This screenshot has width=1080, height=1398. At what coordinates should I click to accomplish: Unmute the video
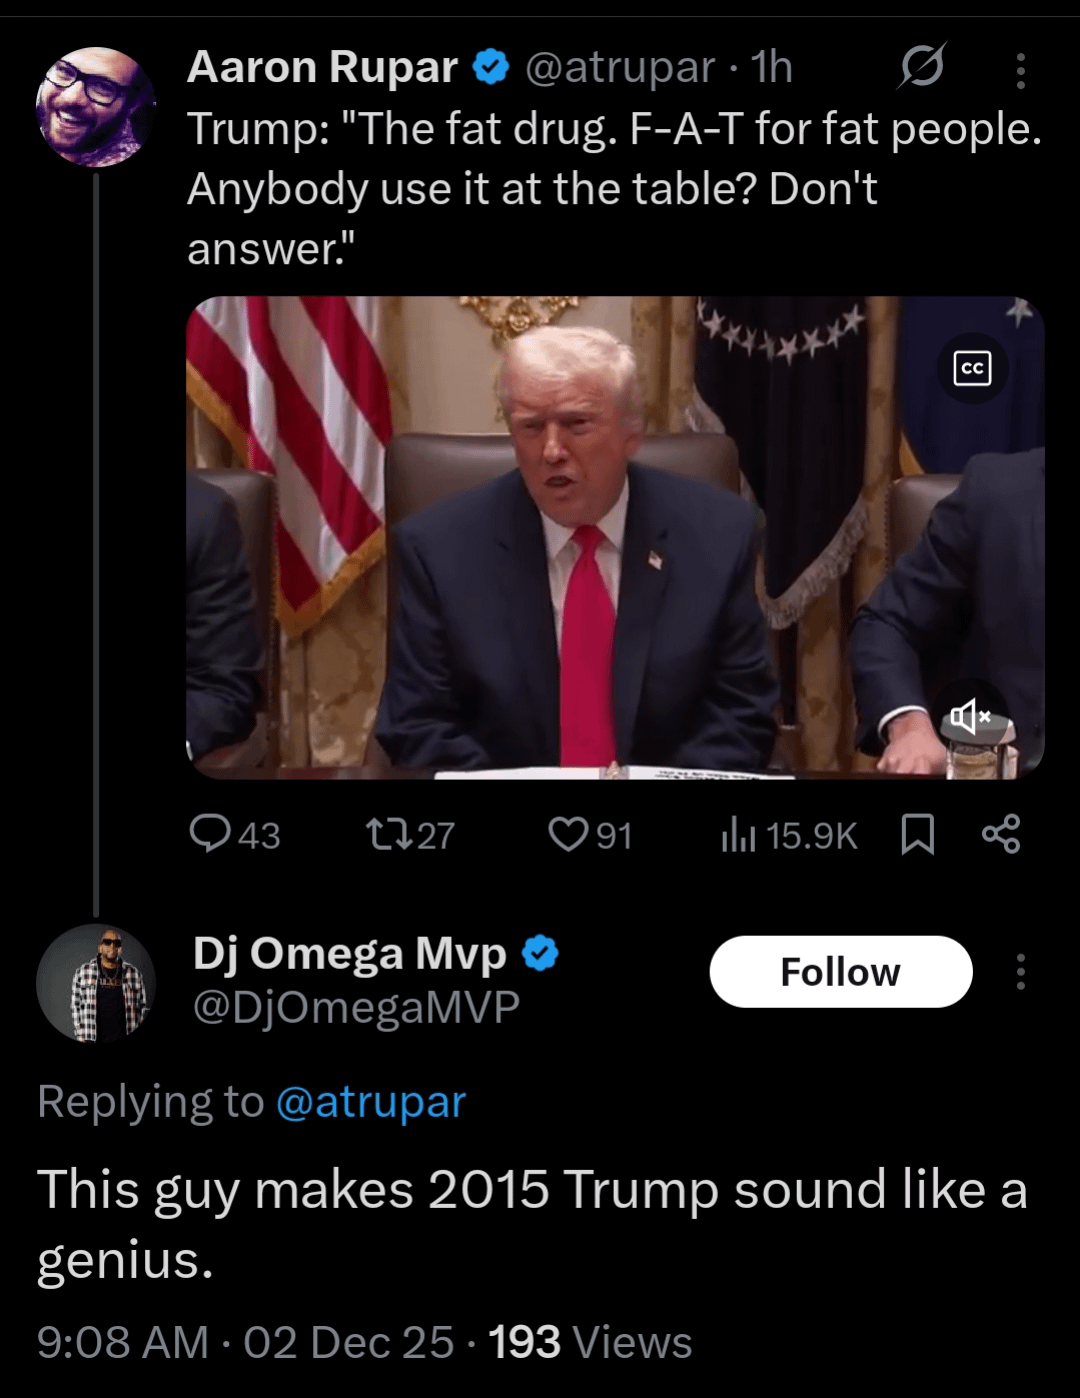click(969, 716)
